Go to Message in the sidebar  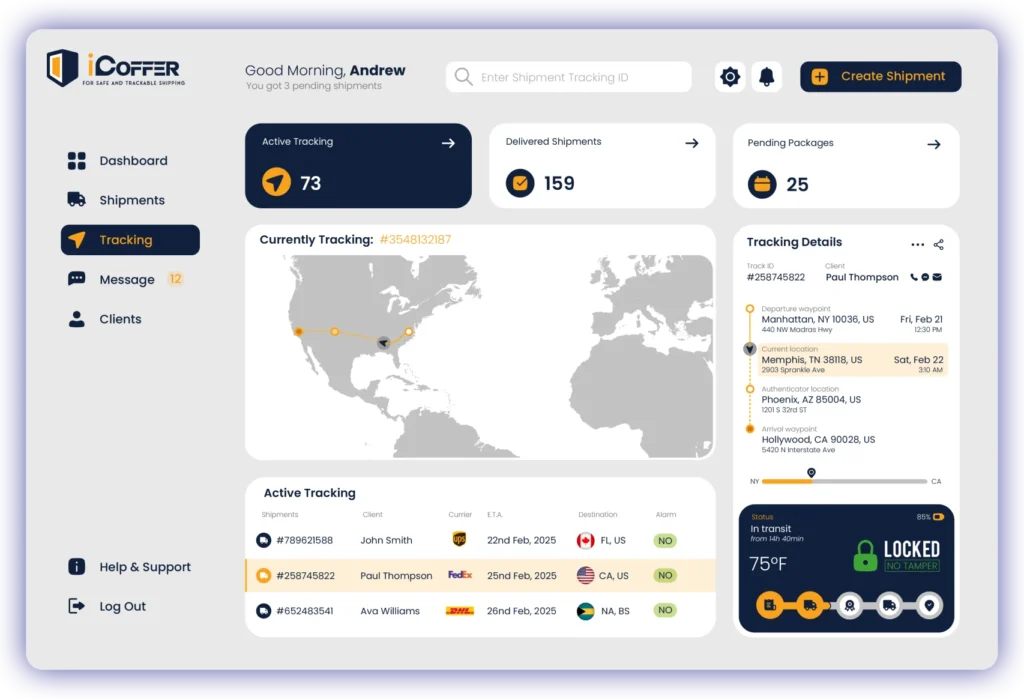click(126, 280)
